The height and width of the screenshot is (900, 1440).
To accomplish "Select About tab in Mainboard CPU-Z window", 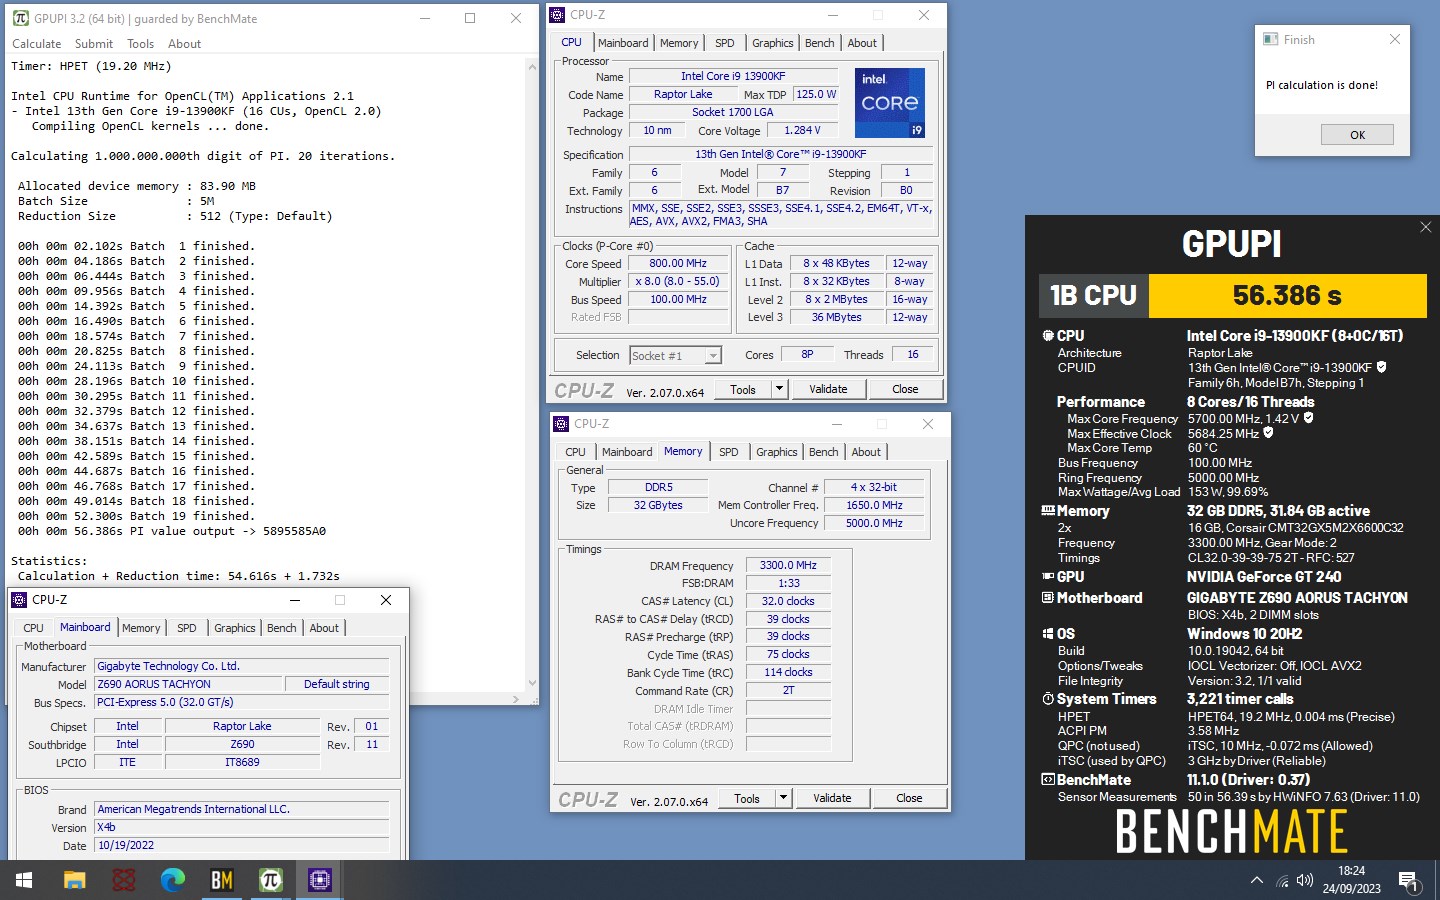I will click(x=324, y=628).
